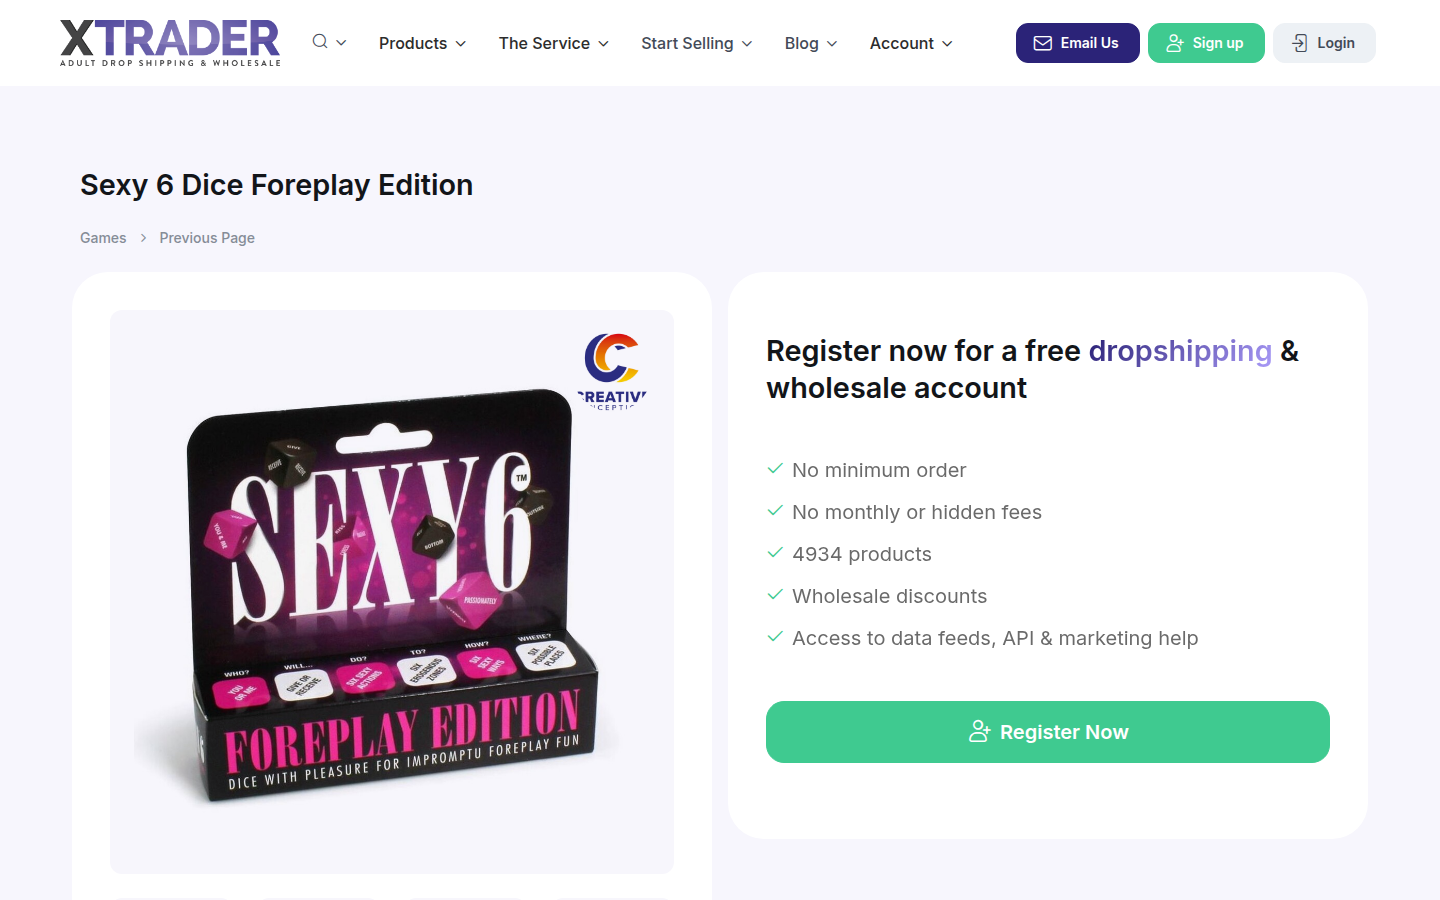Click the XTRADER logo
This screenshot has height=900, width=1440.
pos(170,43)
